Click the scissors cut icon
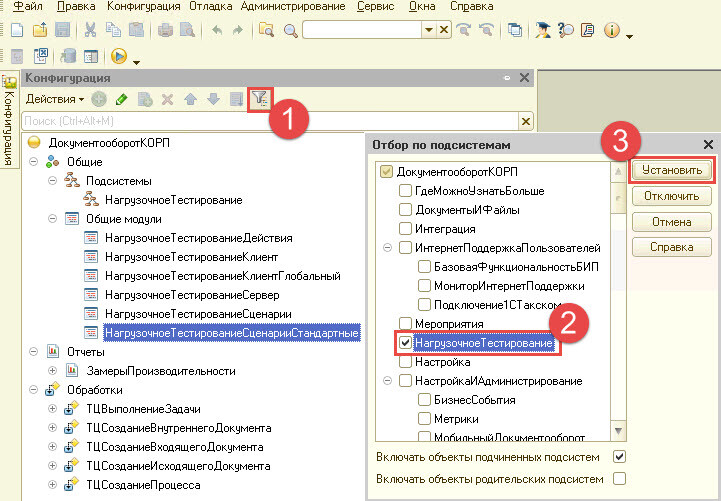 tap(90, 31)
